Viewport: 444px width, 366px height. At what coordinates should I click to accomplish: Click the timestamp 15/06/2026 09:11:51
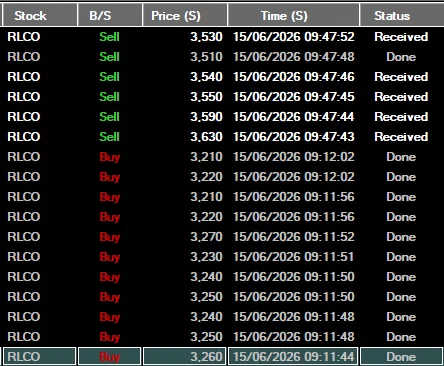coord(294,257)
